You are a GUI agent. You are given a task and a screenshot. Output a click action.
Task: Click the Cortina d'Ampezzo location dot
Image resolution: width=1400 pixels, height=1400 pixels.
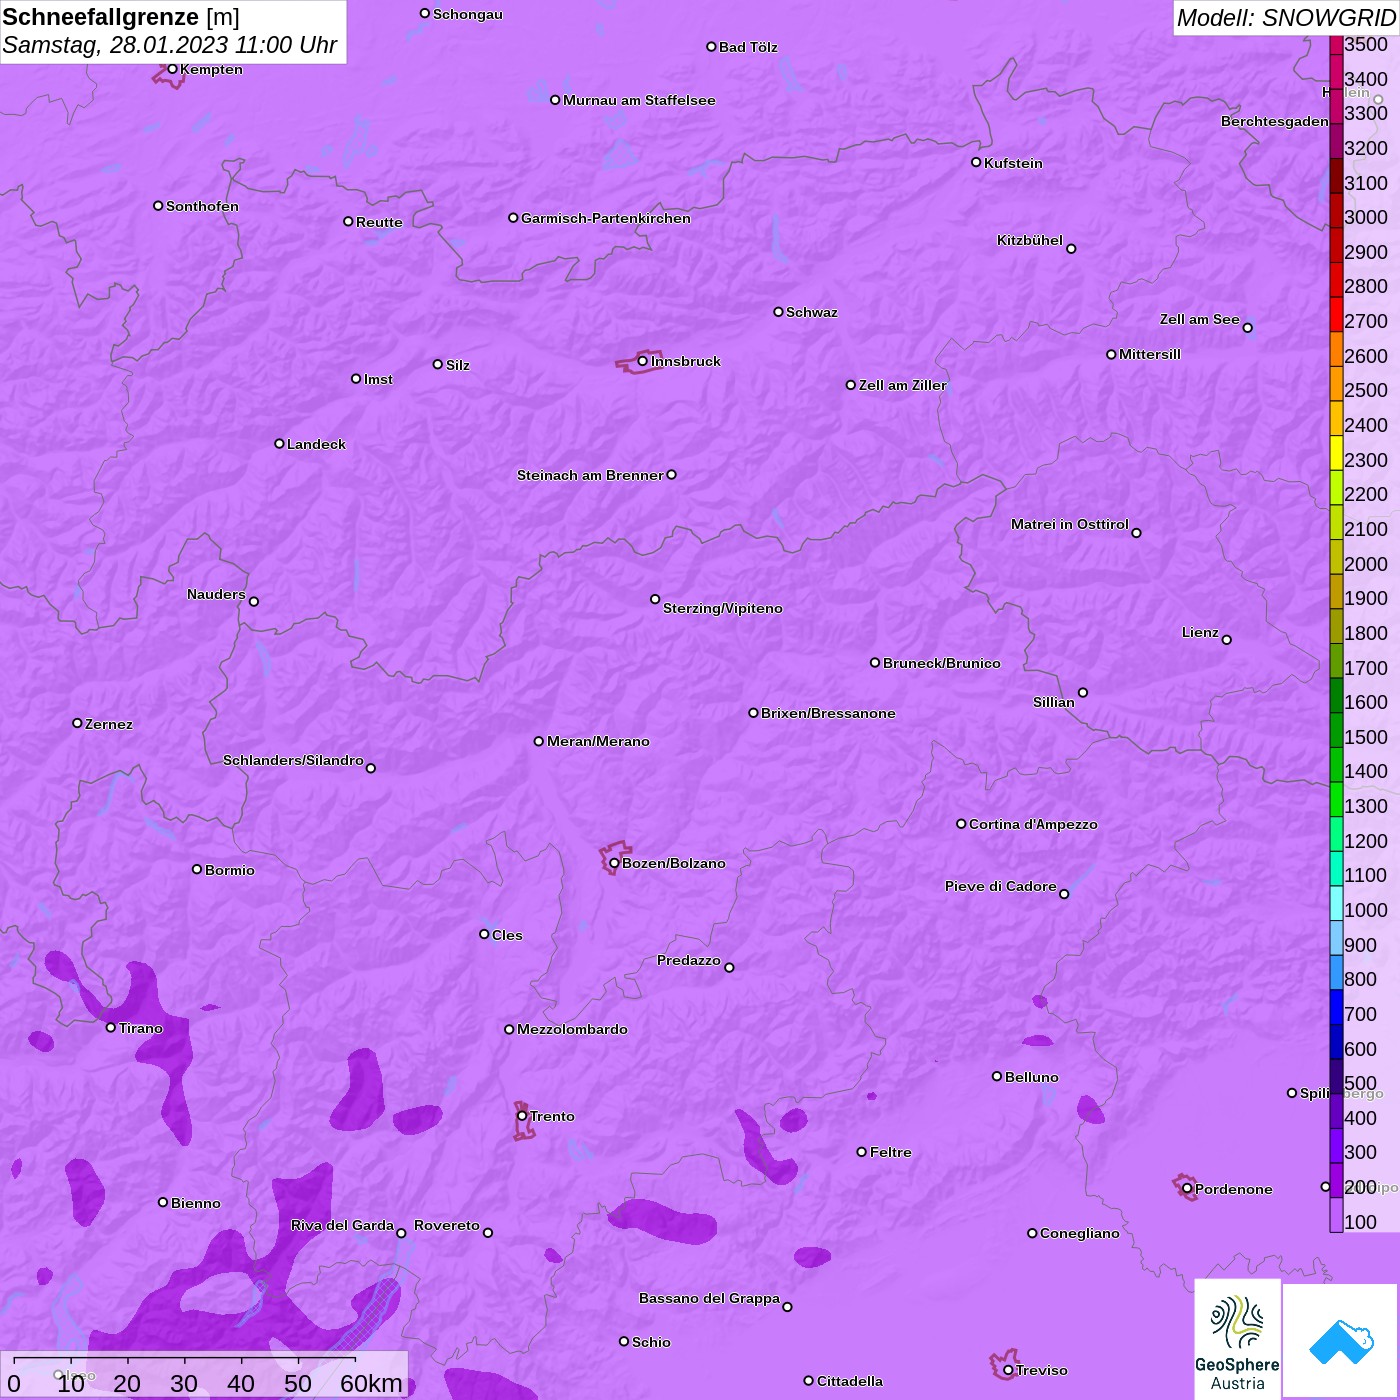pos(961,824)
